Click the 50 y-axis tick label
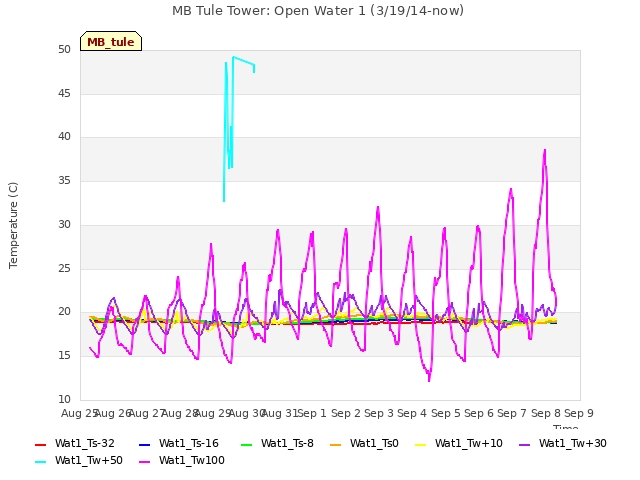 point(64,50)
